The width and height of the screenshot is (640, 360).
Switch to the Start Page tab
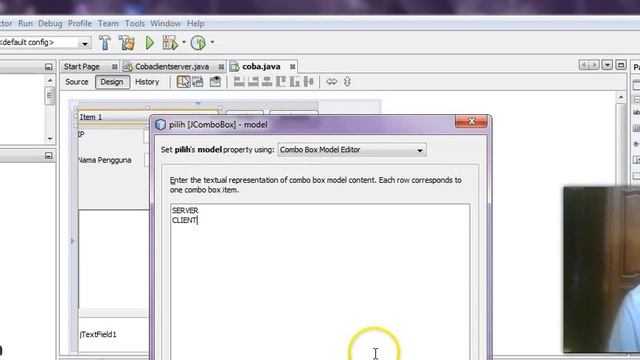click(82, 67)
